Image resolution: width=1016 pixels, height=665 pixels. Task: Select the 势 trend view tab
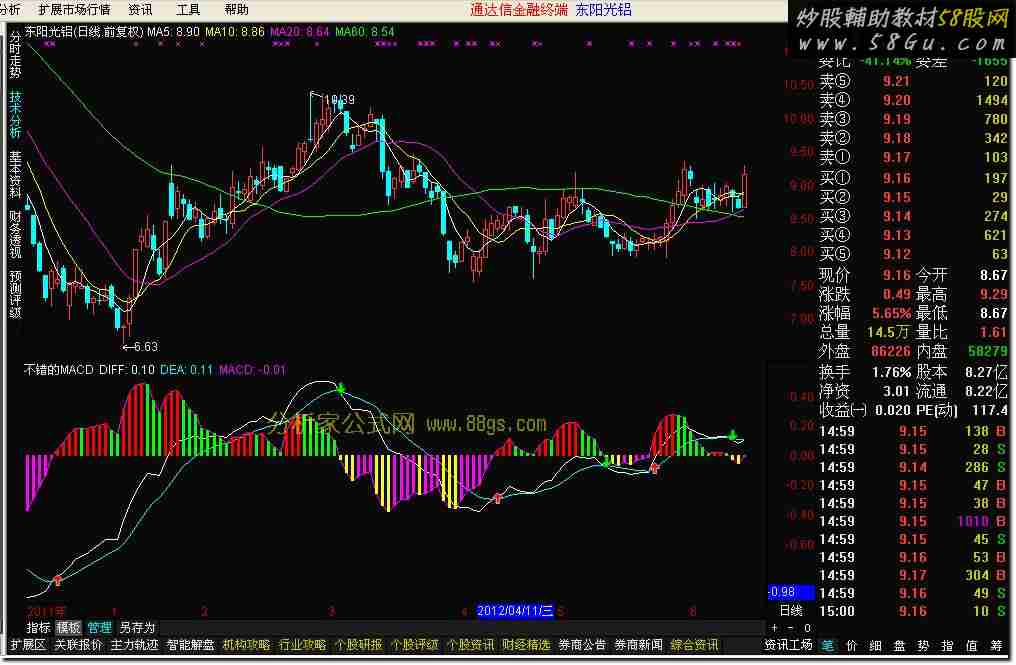pos(923,645)
